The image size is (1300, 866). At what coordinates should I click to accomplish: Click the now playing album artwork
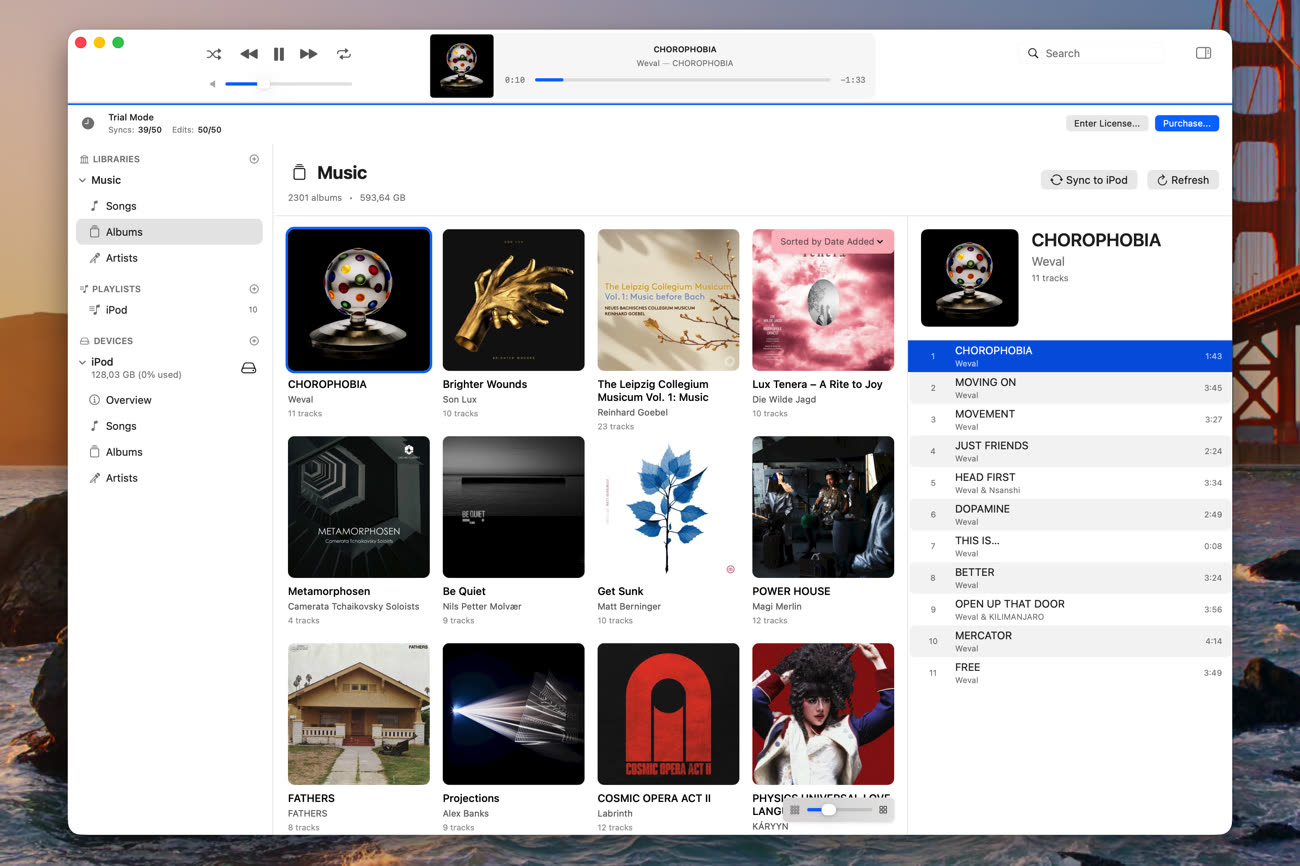coord(462,66)
